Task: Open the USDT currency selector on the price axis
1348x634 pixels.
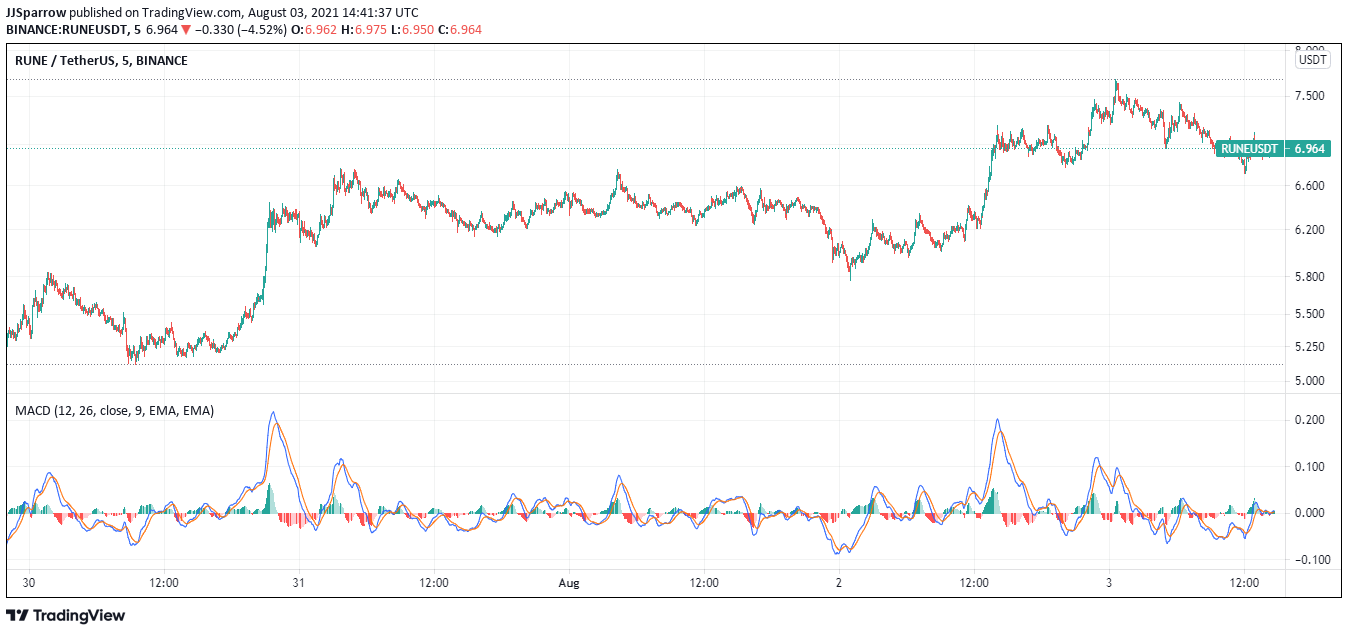Action: pyautogui.click(x=1312, y=60)
